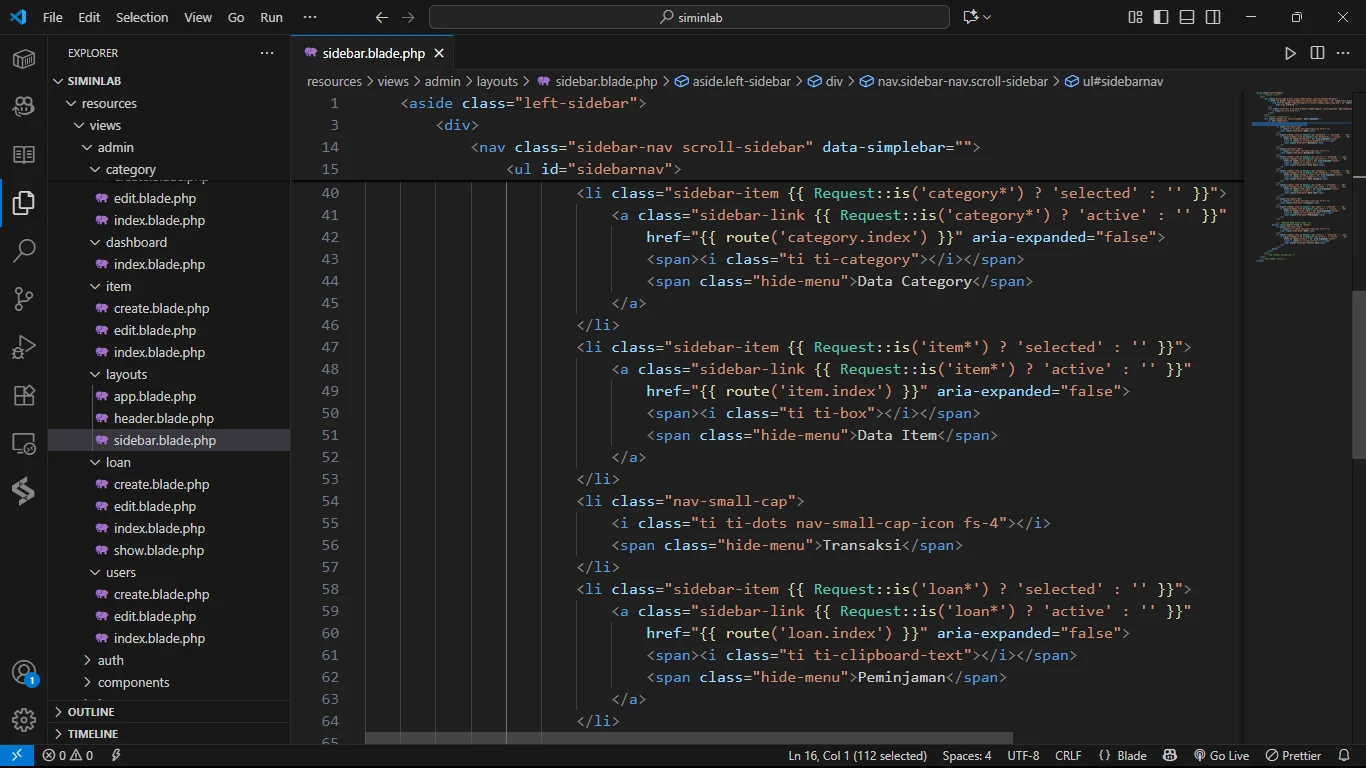This screenshot has height=768, width=1366.
Task: Open the Remote Explorer view
Action: pyautogui.click(x=24, y=443)
